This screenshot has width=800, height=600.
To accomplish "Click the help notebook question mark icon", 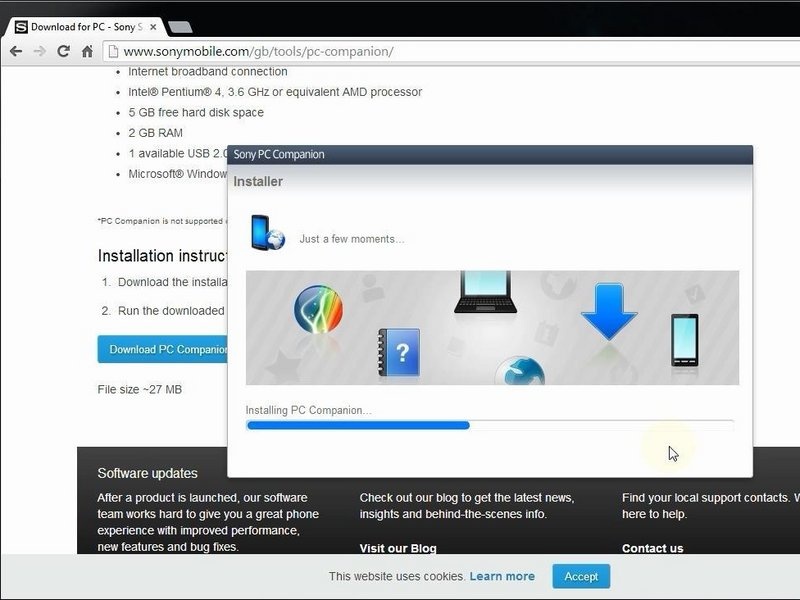I will pyautogui.click(x=399, y=353).
